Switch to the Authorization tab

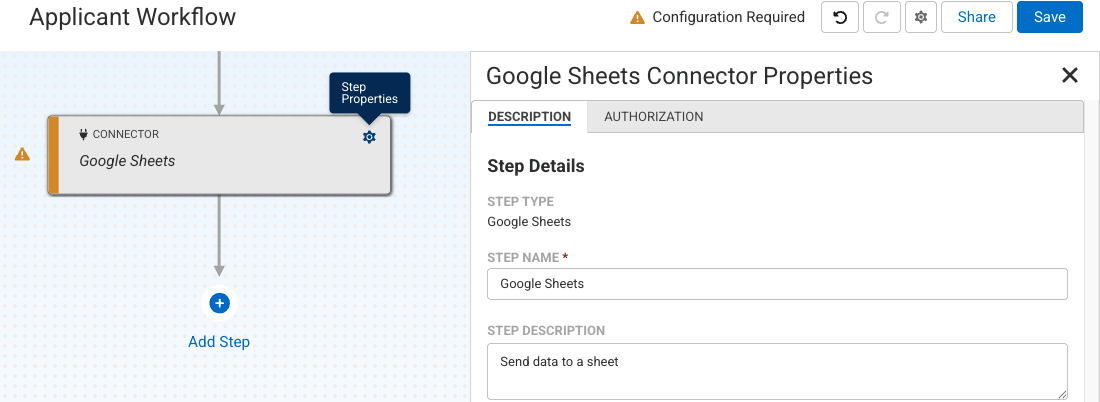pyautogui.click(x=653, y=117)
